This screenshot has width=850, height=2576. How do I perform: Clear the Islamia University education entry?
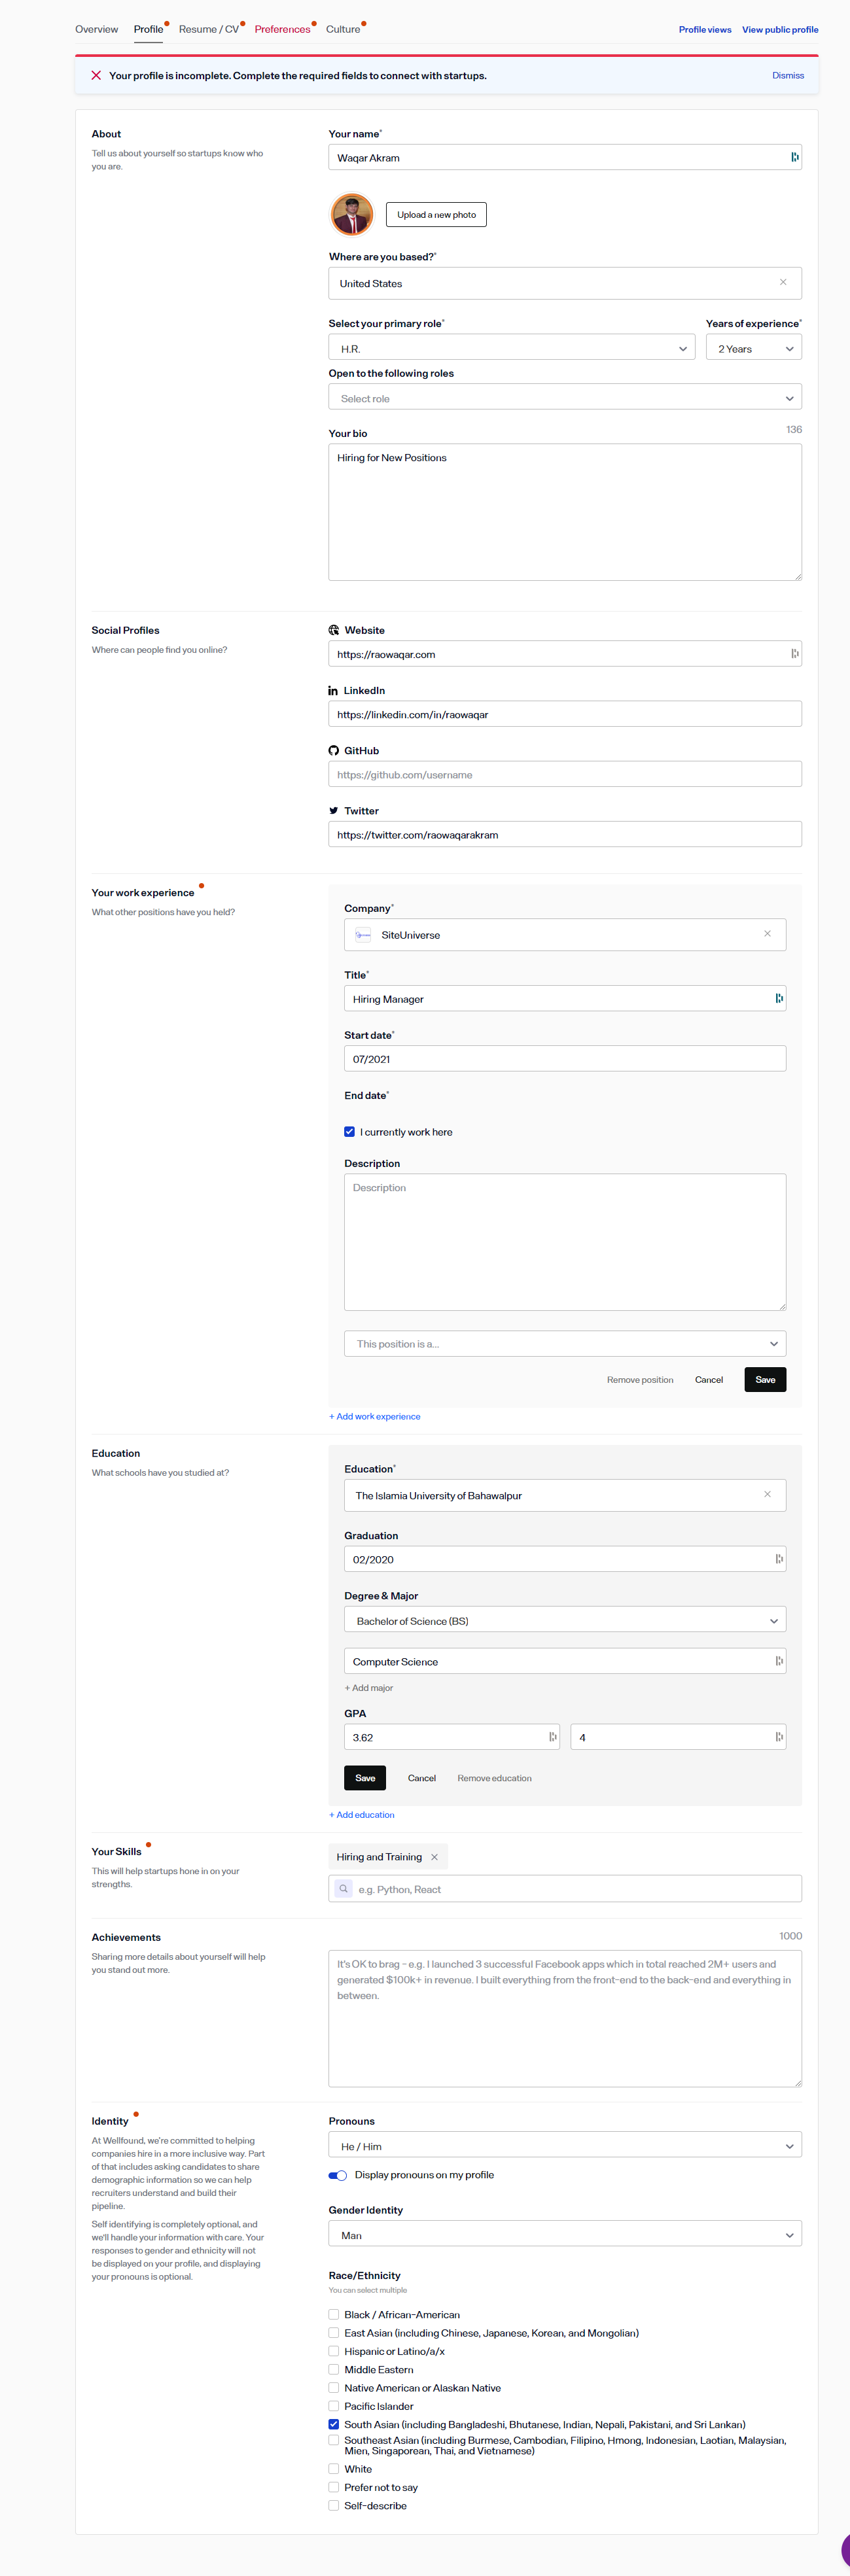(x=767, y=1495)
